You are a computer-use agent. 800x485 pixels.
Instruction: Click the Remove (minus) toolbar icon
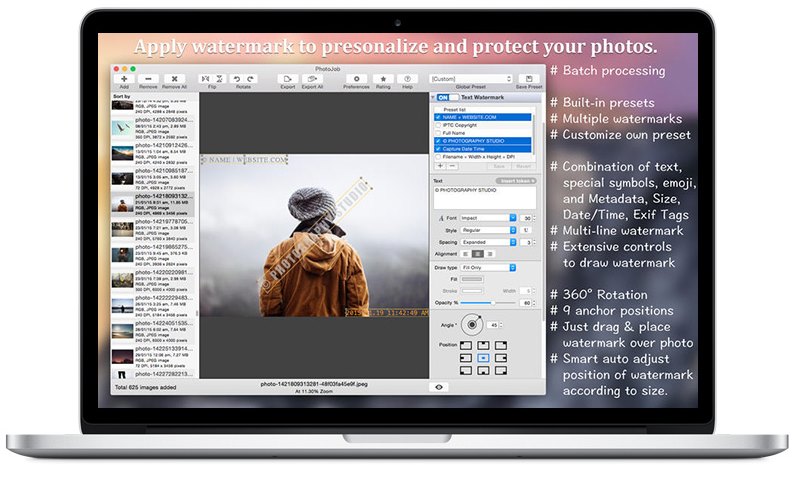pos(148,79)
